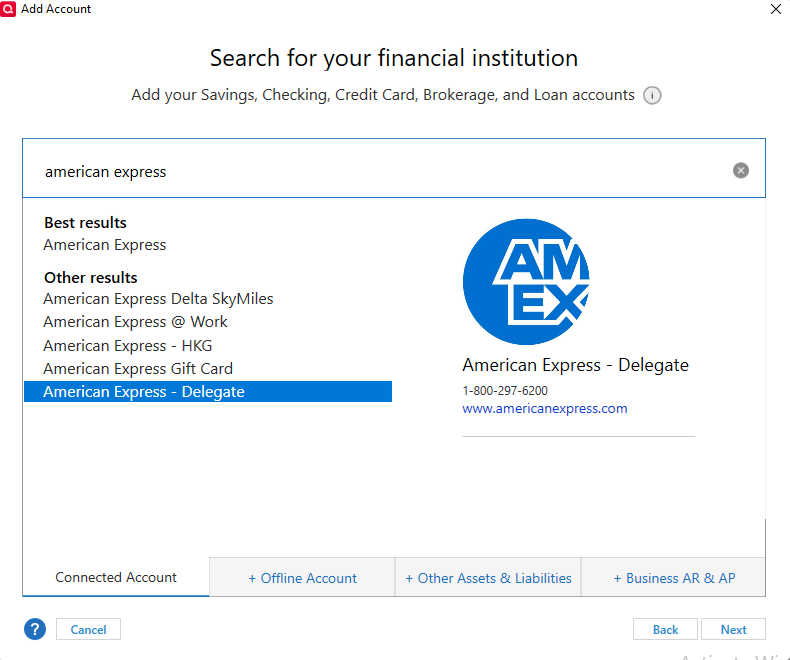Image resolution: width=790 pixels, height=660 pixels.
Task: Choose American Express @ Work result
Action: click(136, 322)
